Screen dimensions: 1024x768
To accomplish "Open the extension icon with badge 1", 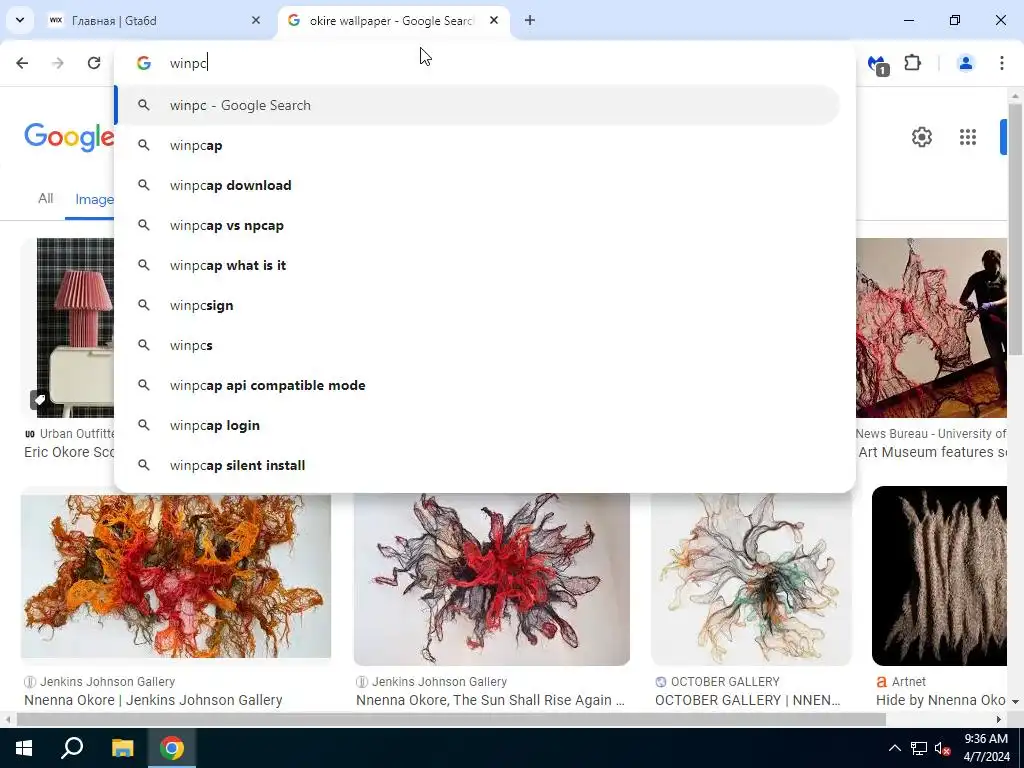I will pyautogui.click(x=878, y=64).
